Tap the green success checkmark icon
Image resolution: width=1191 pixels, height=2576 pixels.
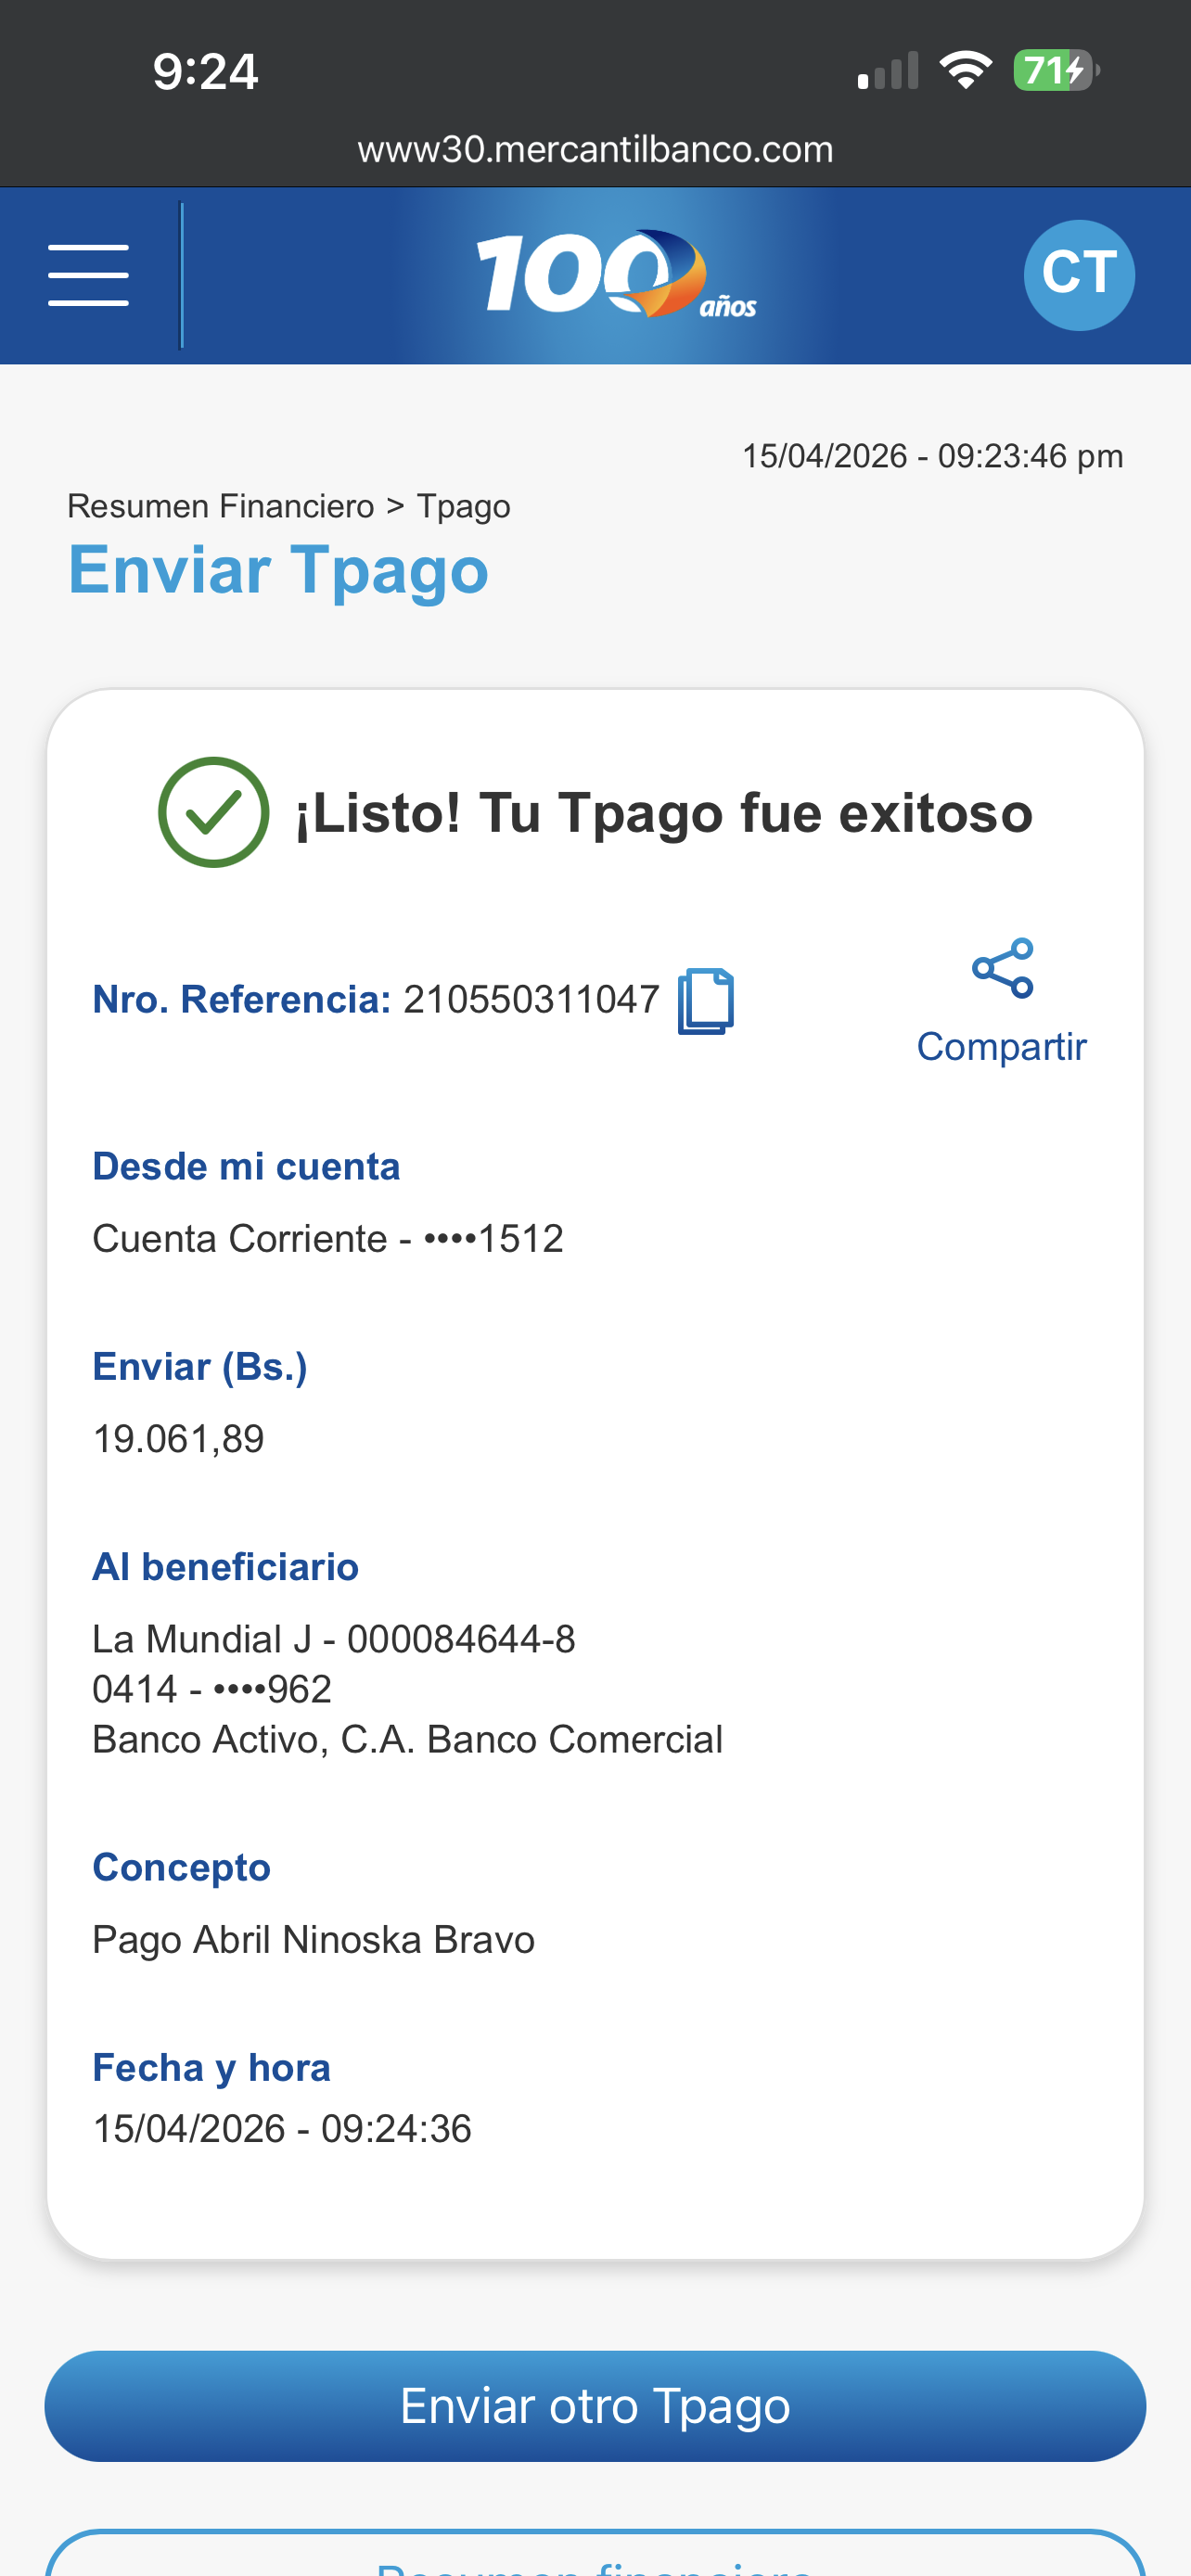tap(213, 812)
